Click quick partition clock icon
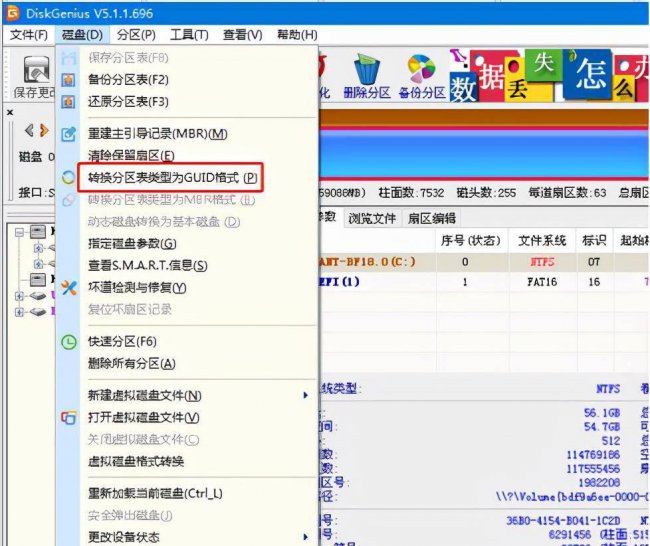The width and height of the screenshot is (650, 546). [69, 342]
